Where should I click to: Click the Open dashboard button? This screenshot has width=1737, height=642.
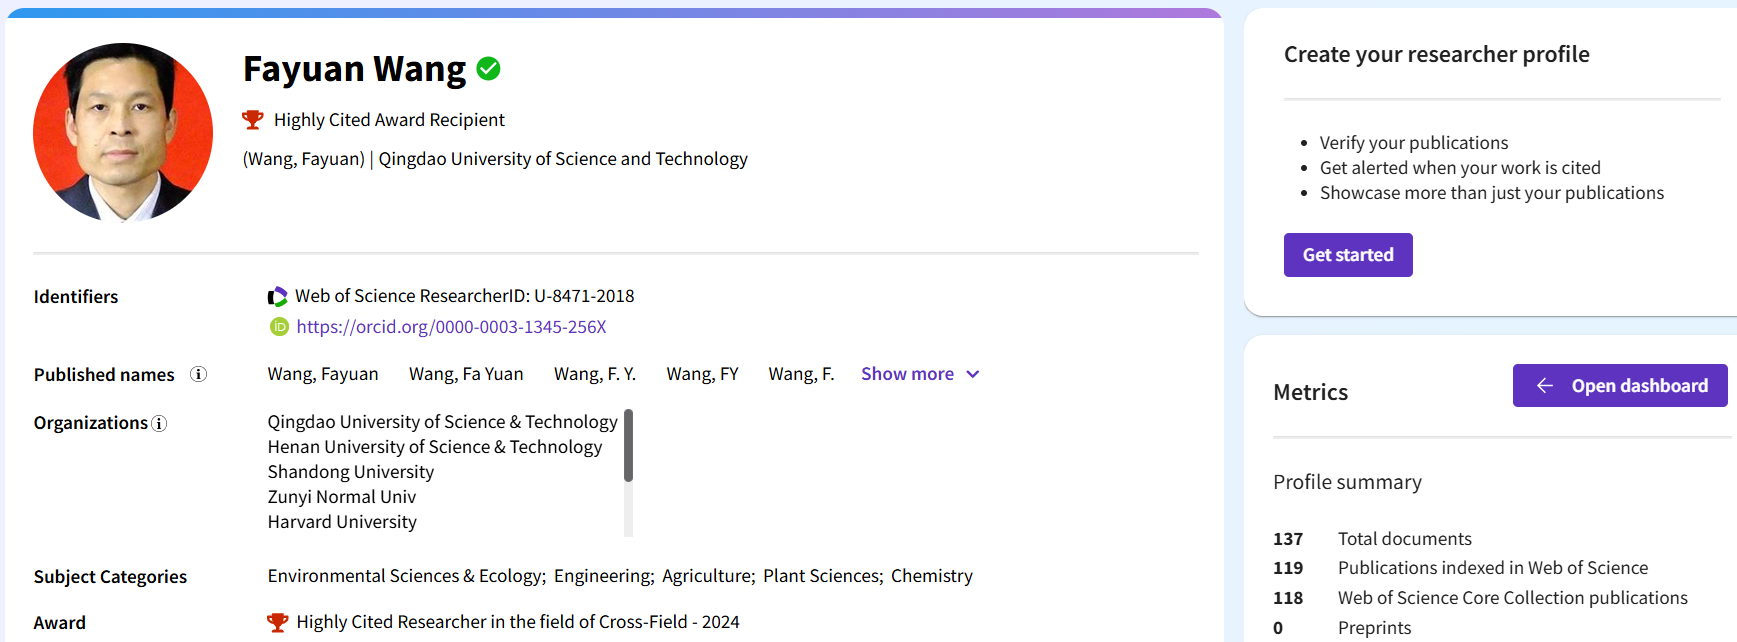pyautogui.click(x=1620, y=386)
